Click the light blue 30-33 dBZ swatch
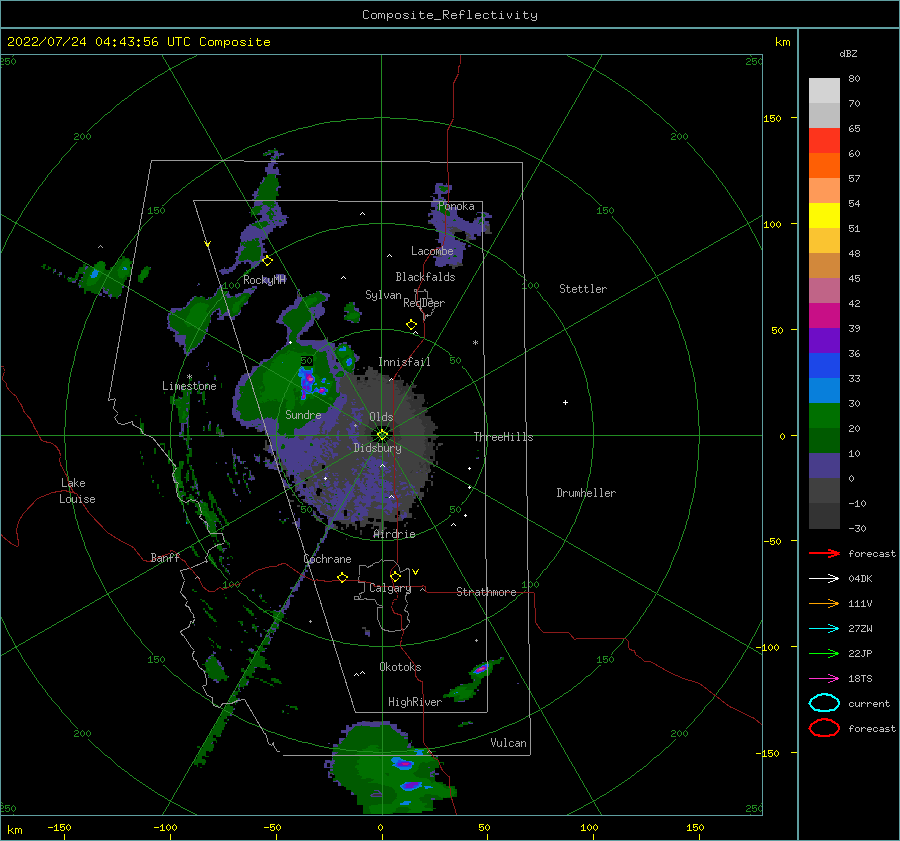 pos(824,391)
